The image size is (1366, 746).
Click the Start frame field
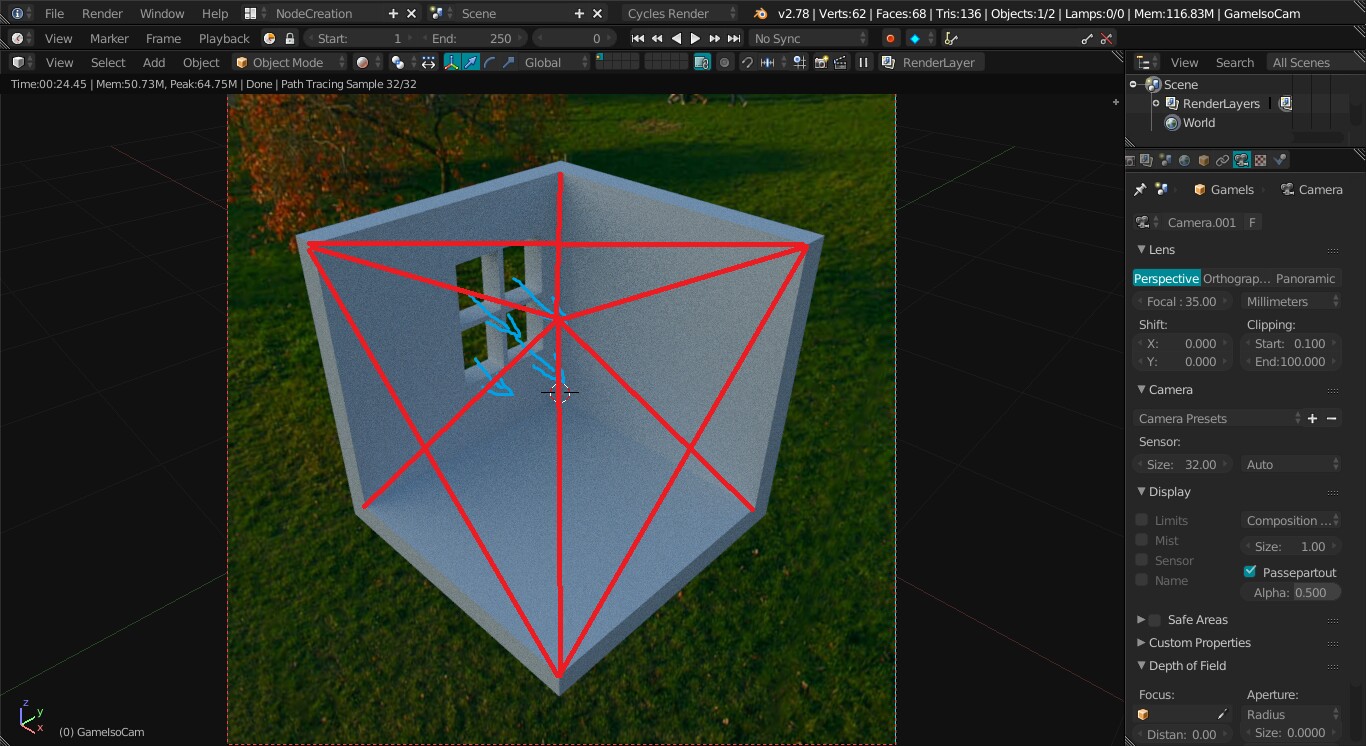click(x=360, y=38)
